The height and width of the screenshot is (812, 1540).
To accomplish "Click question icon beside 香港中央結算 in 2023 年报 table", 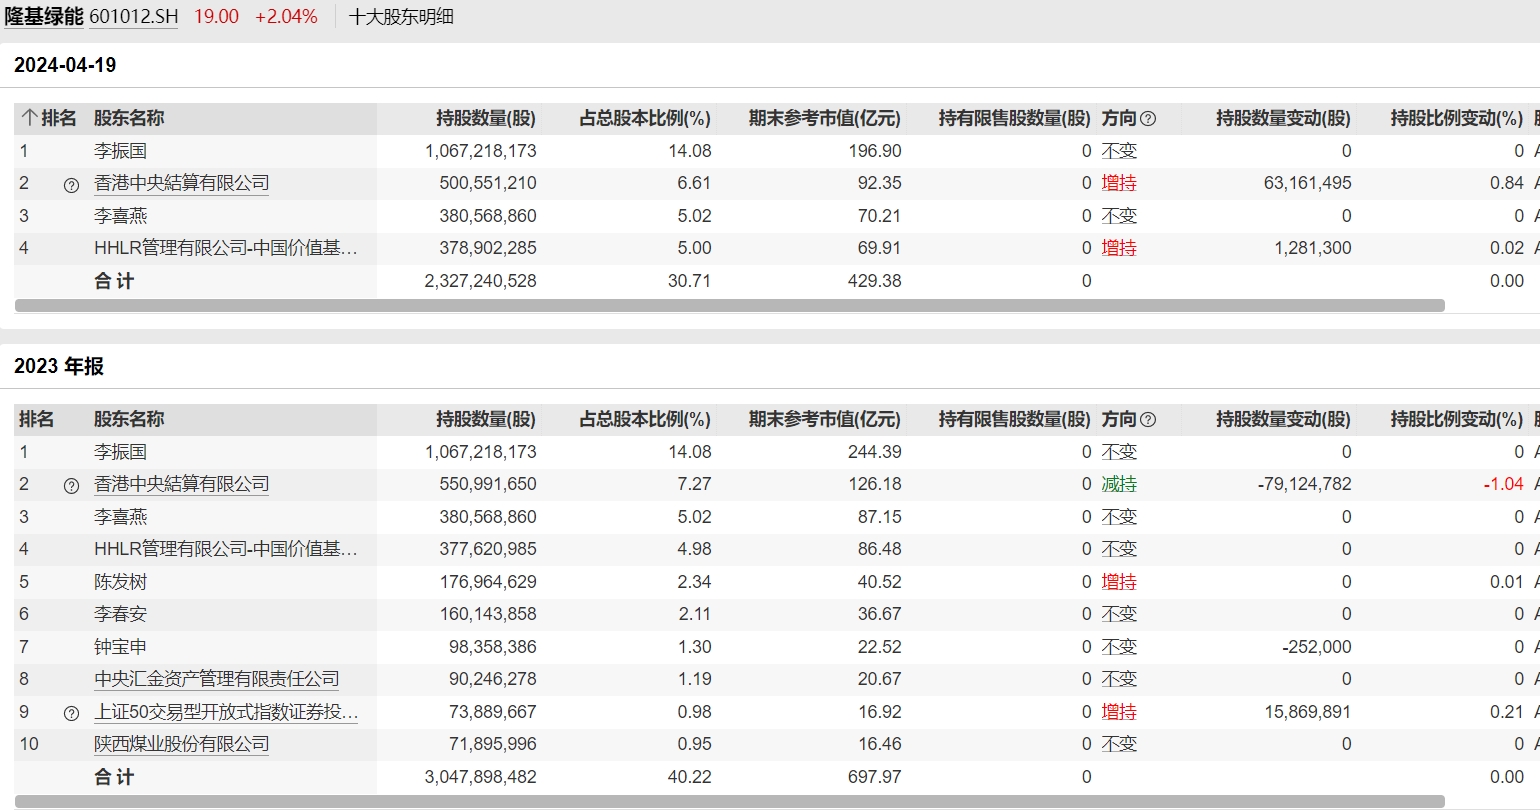I will (71, 486).
